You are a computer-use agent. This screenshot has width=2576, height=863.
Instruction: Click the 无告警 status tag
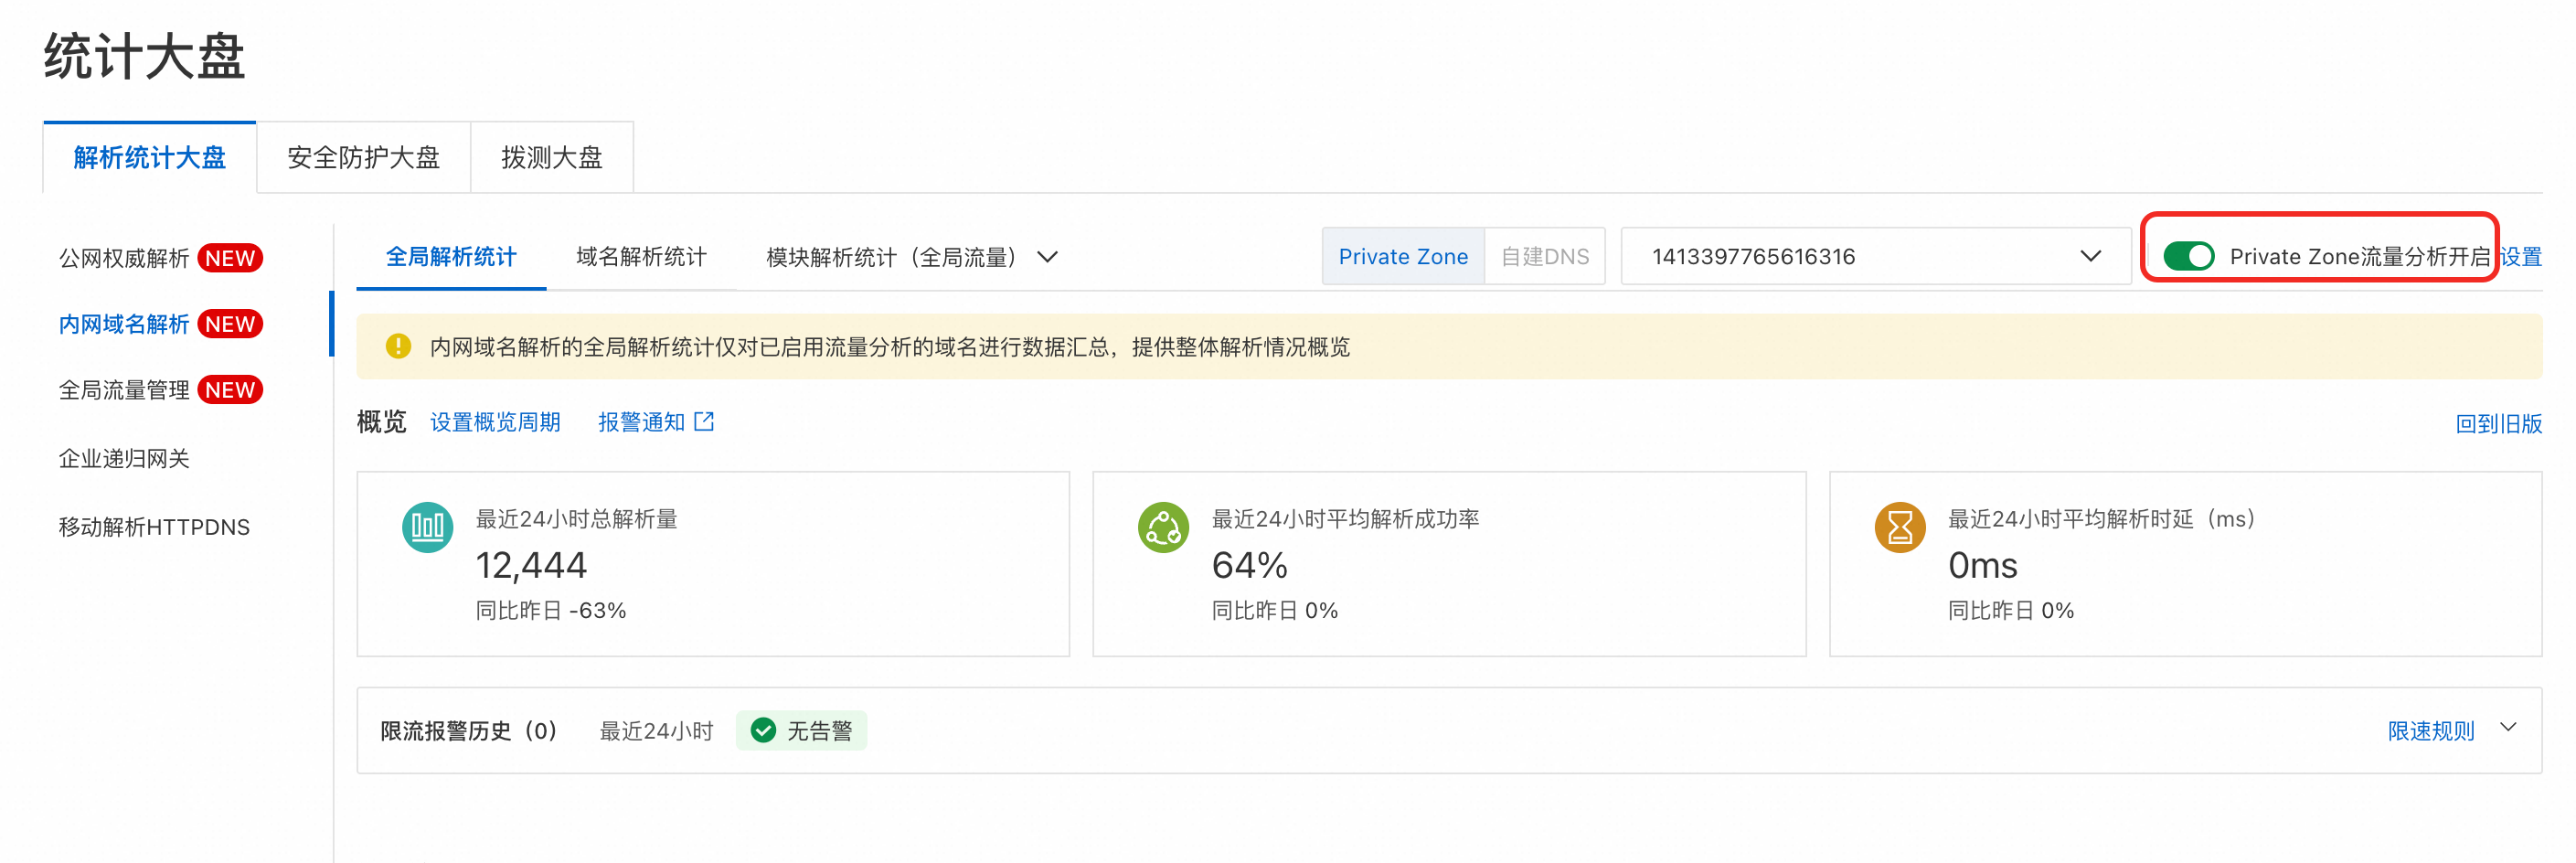801,731
